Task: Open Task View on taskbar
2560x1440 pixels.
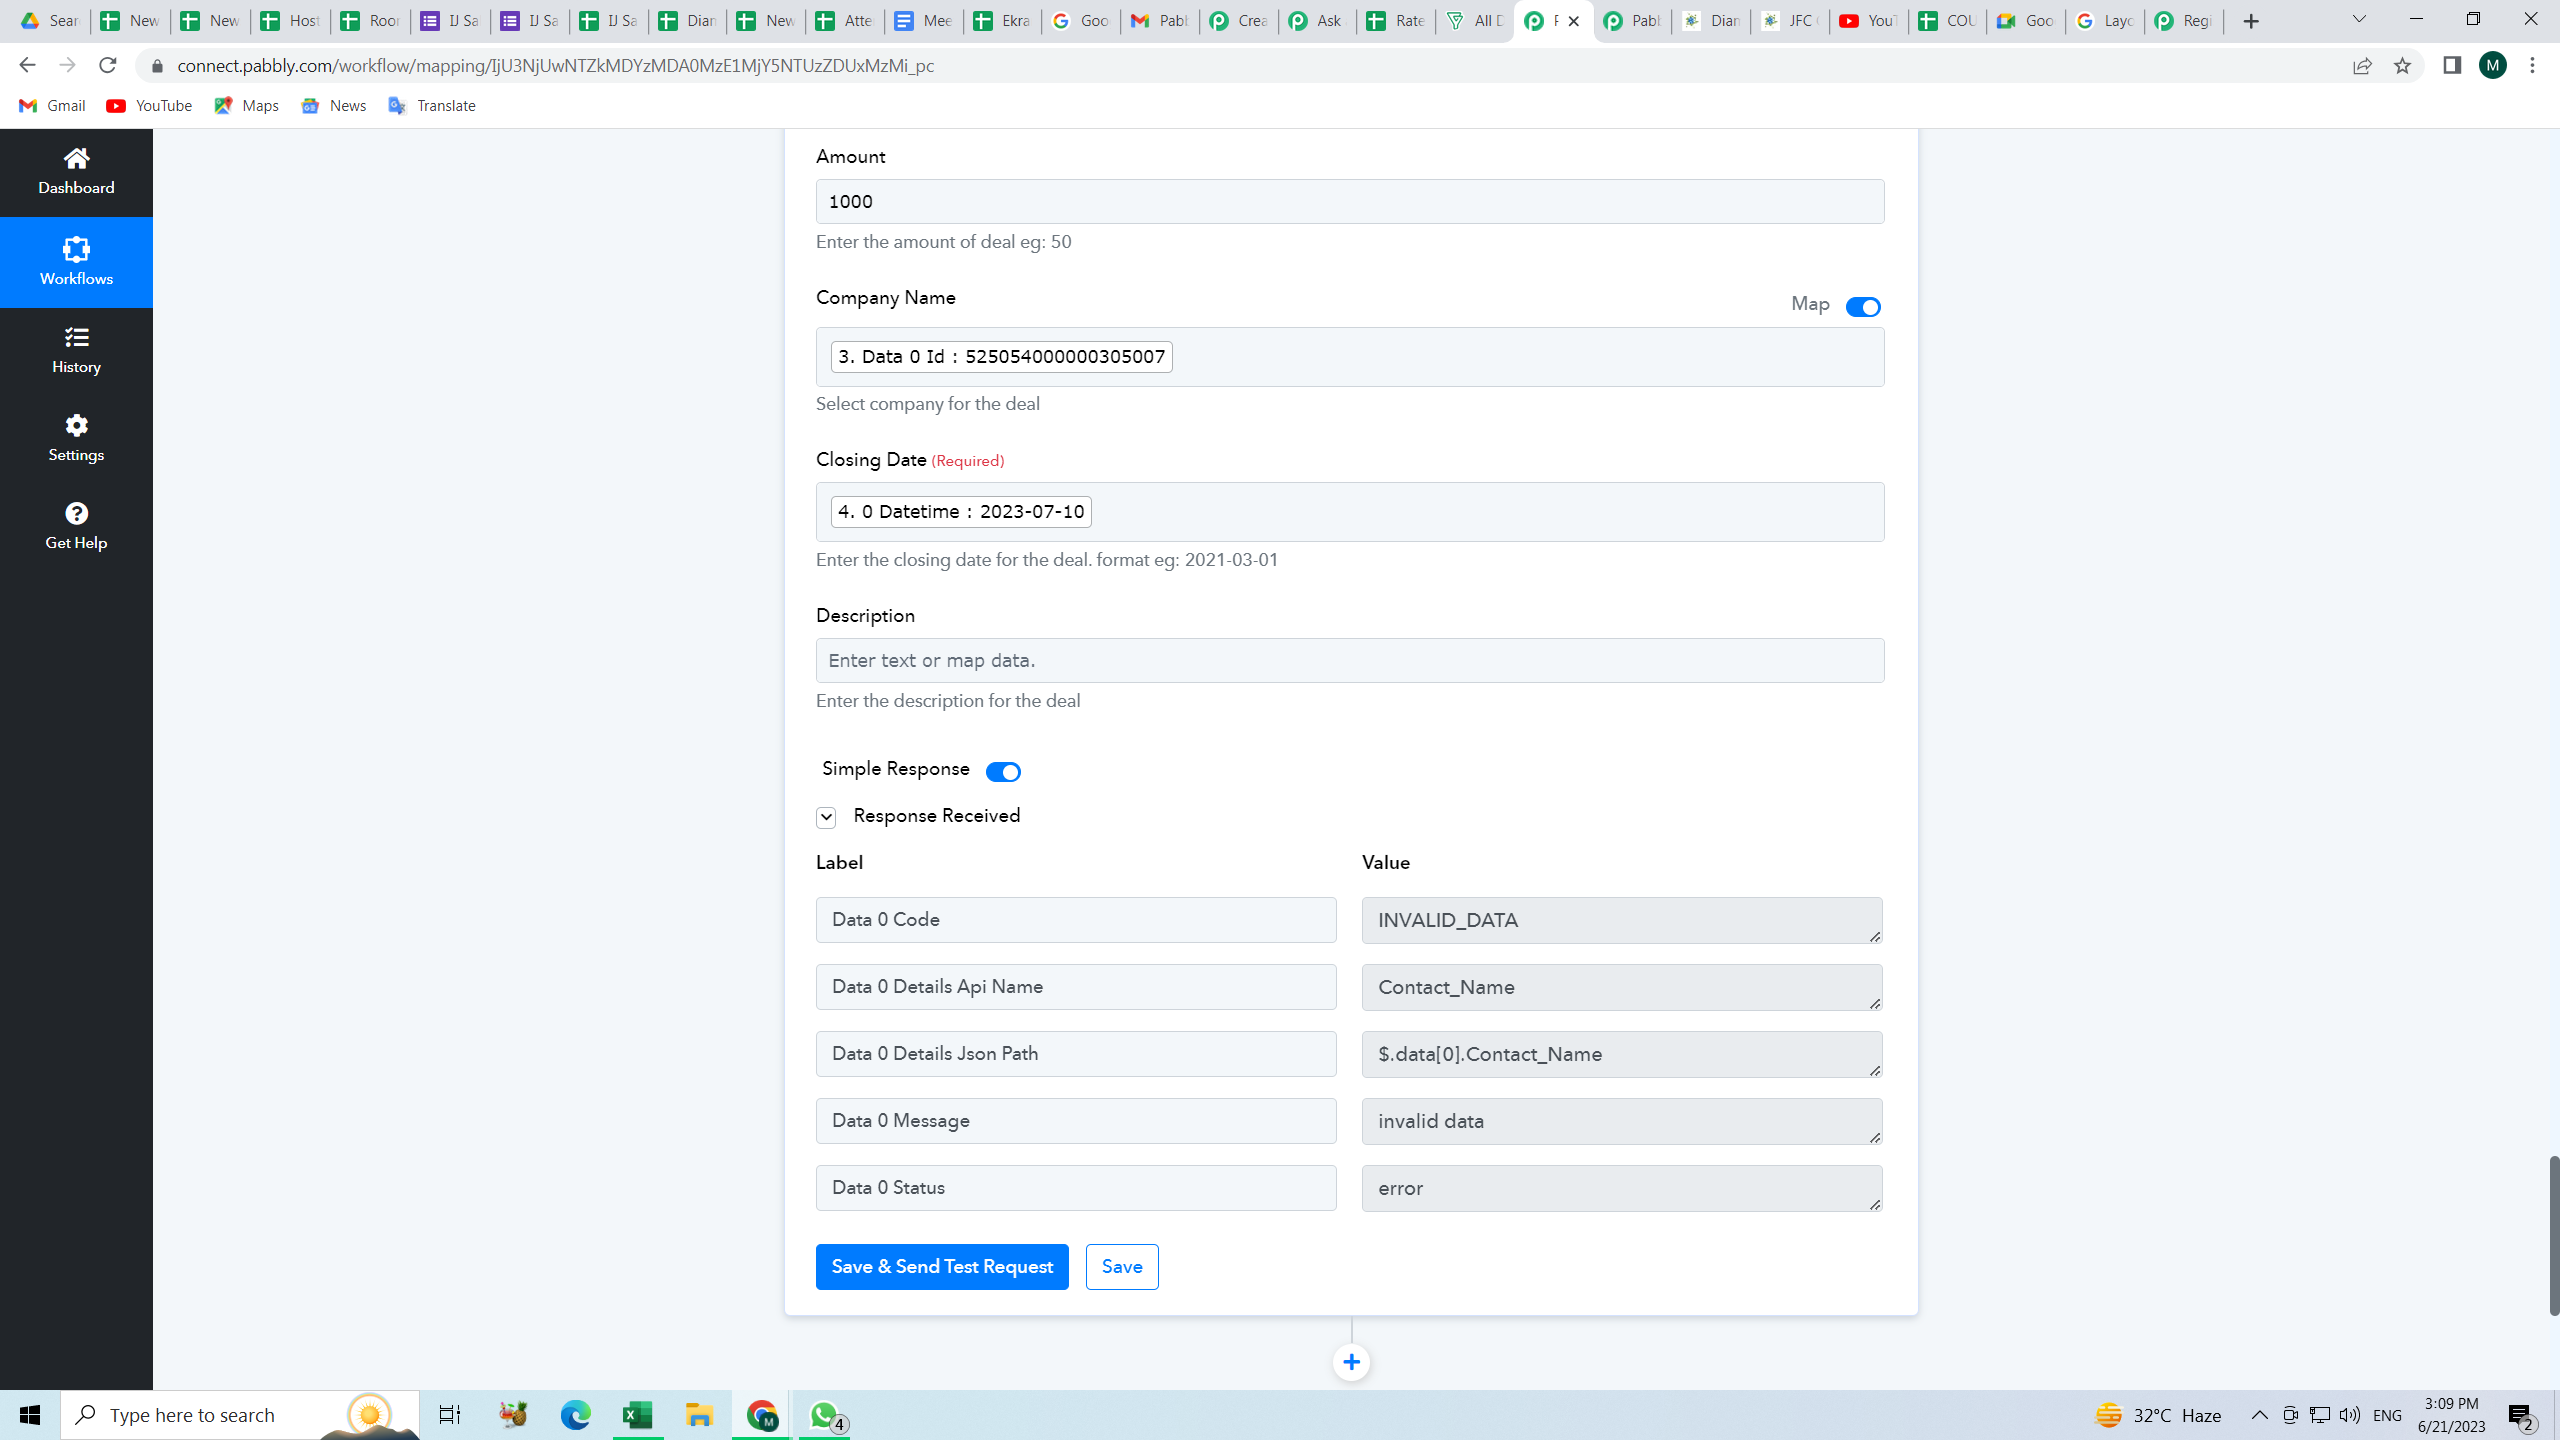Action: click(450, 1414)
